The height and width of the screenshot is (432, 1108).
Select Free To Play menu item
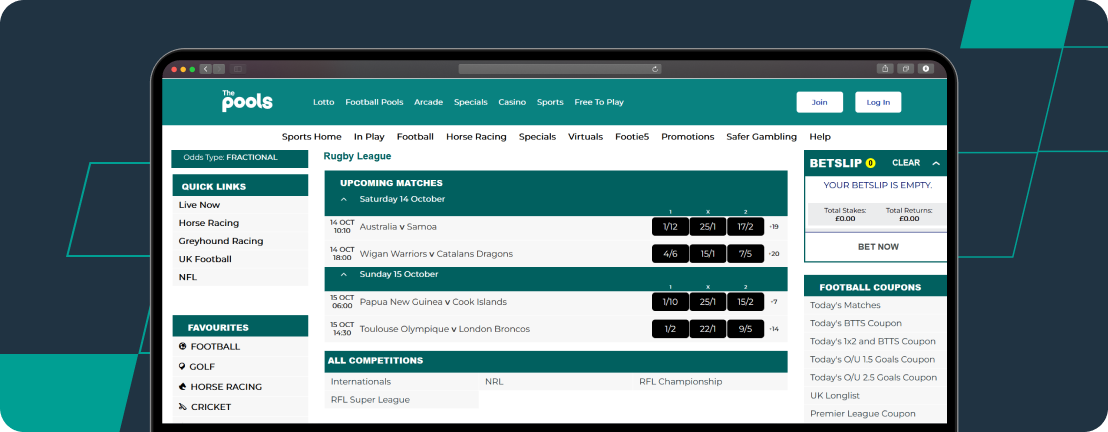[599, 102]
